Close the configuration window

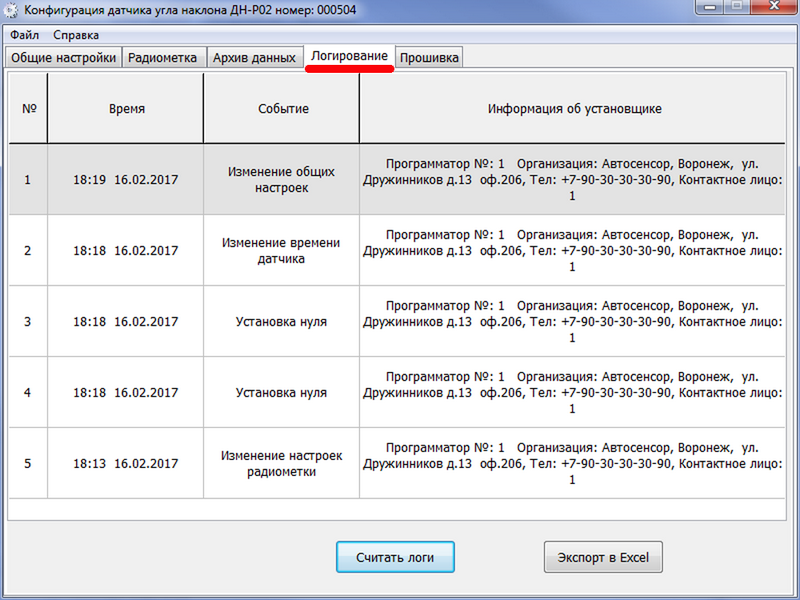(774, 7)
